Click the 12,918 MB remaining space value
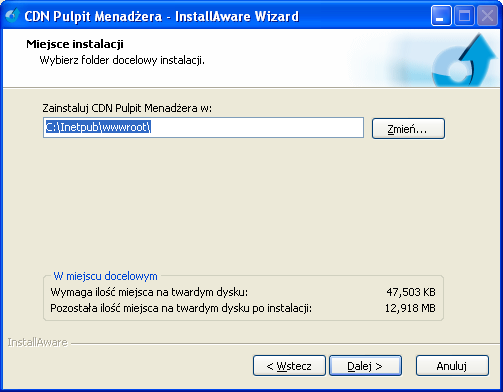The width and height of the screenshot is (503, 392). pyautogui.click(x=410, y=308)
